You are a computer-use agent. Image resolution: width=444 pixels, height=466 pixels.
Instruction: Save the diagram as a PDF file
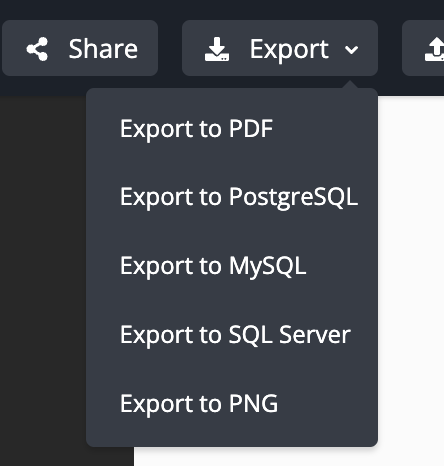coord(196,129)
